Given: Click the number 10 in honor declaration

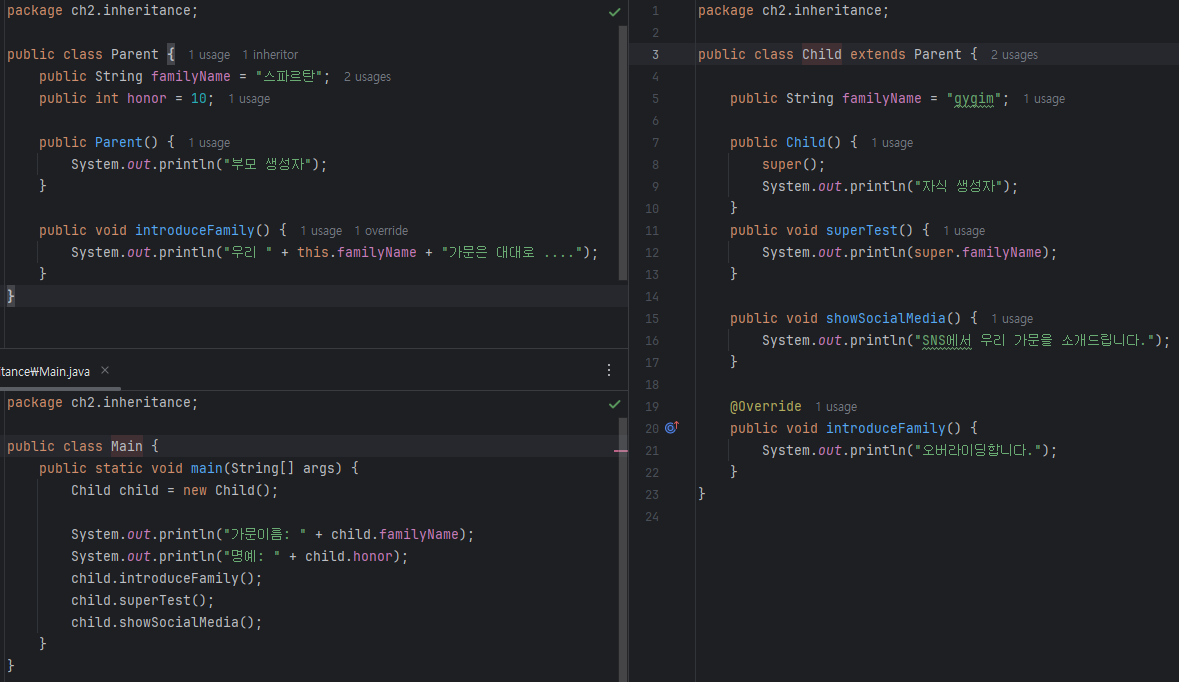Looking at the screenshot, I should point(199,98).
